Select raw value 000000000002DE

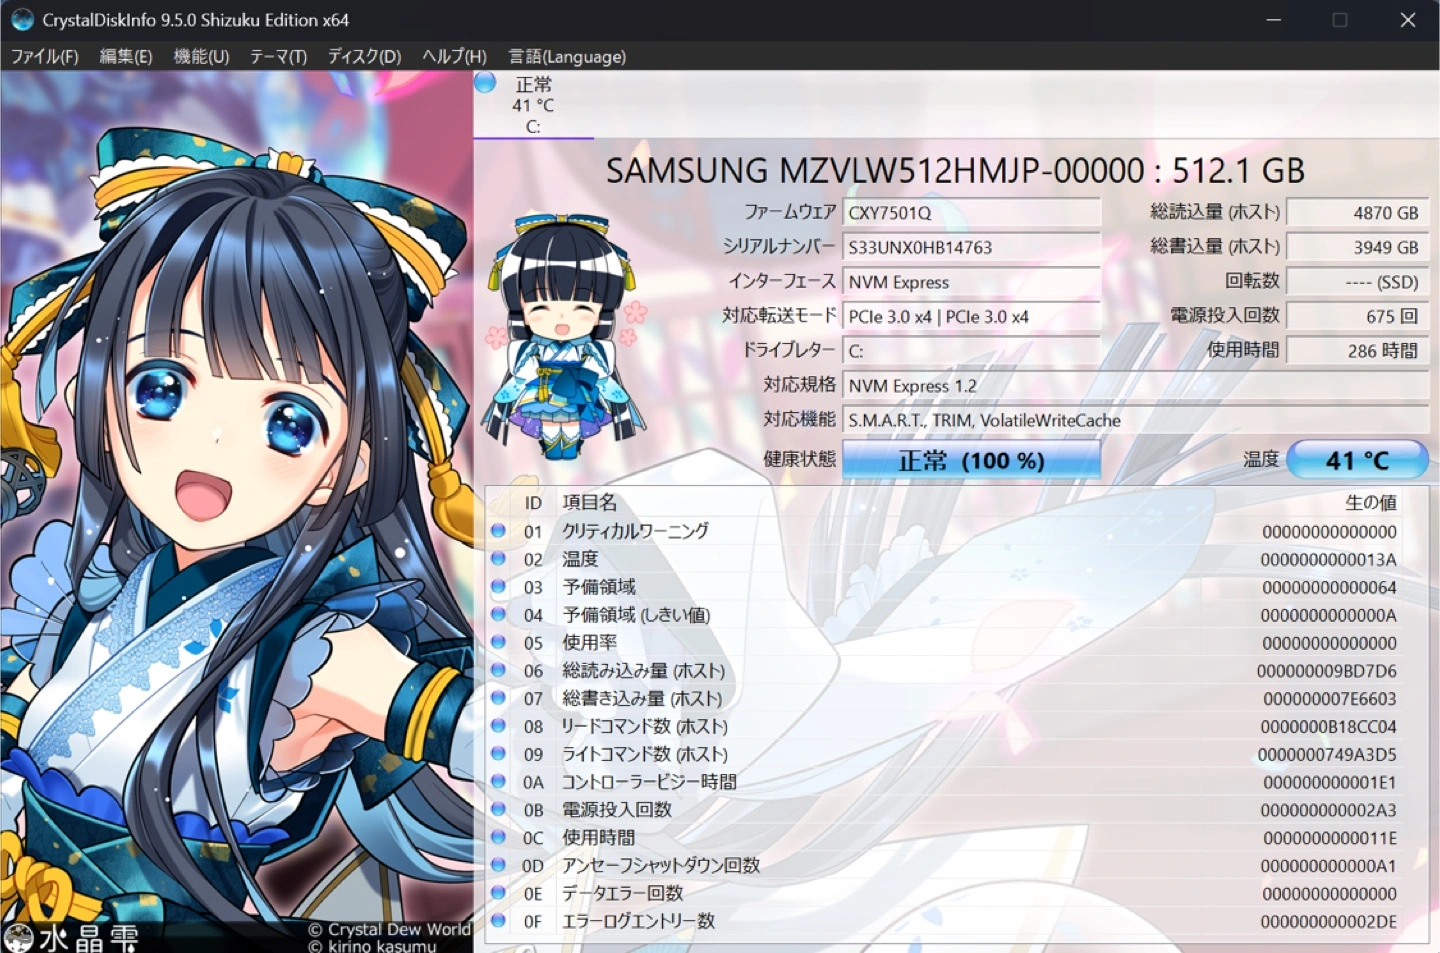pyautogui.click(x=1329, y=922)
